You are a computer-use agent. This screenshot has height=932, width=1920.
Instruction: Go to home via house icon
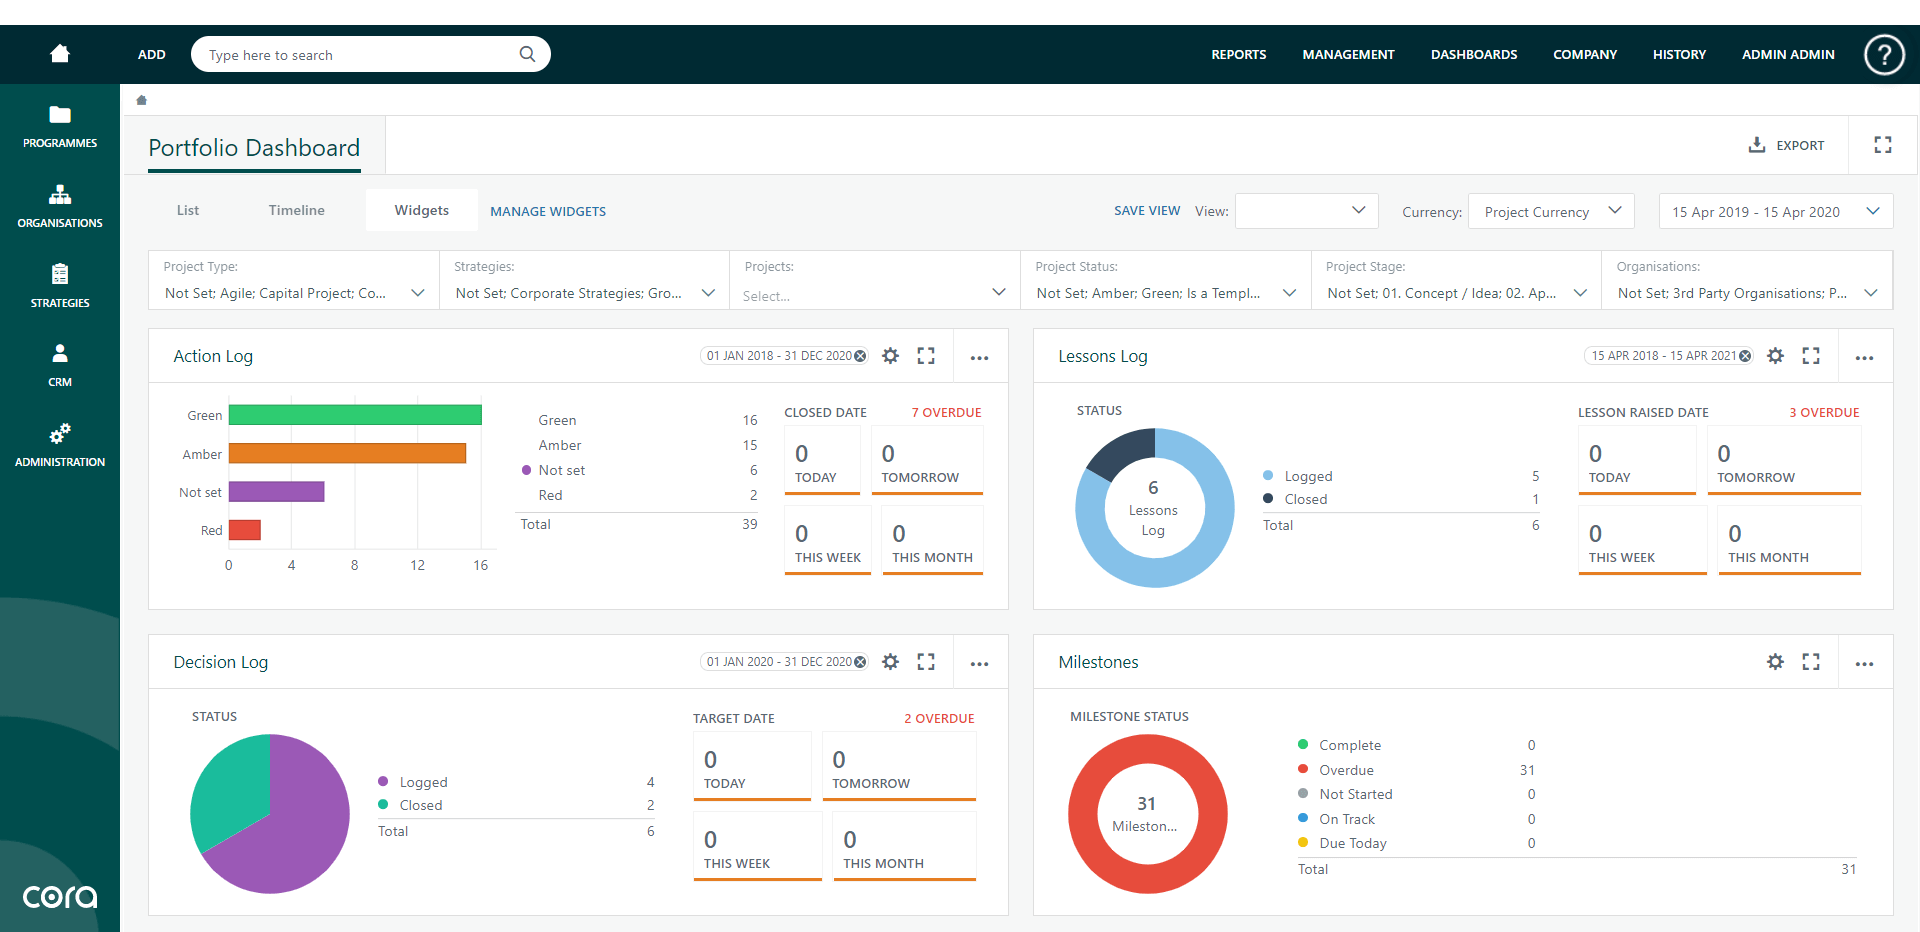point(60,54)
